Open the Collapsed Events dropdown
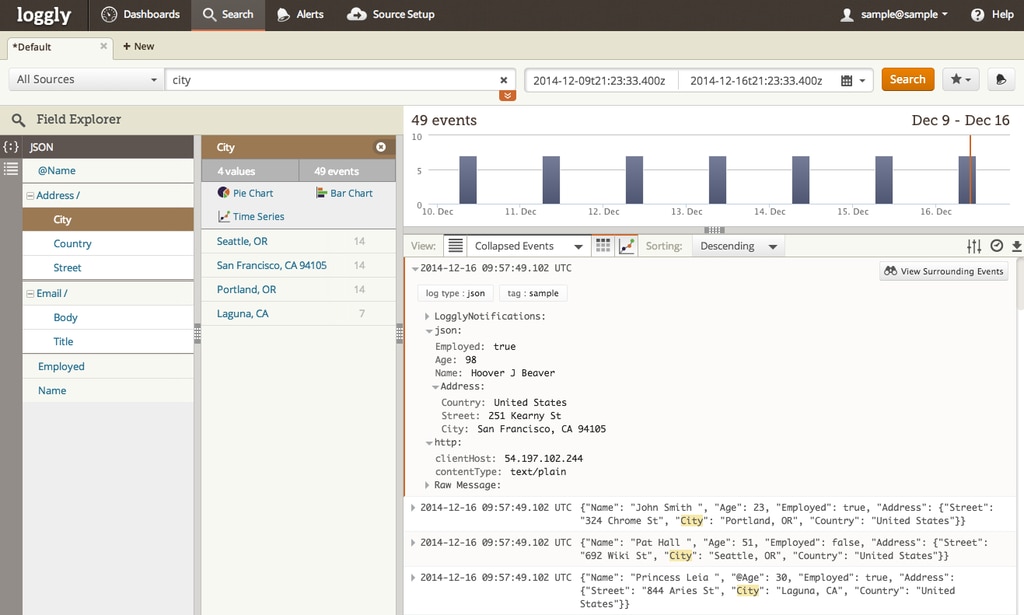The height and width of the screenshot is (615, 1024). pyautogui.click(x=527, y=245)
